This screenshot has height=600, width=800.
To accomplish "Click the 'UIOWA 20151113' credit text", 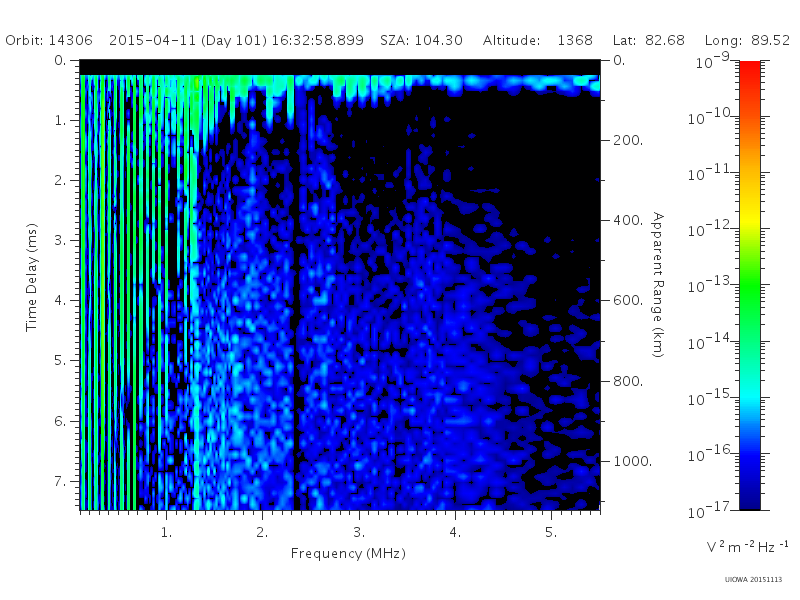I will point(753,580).
